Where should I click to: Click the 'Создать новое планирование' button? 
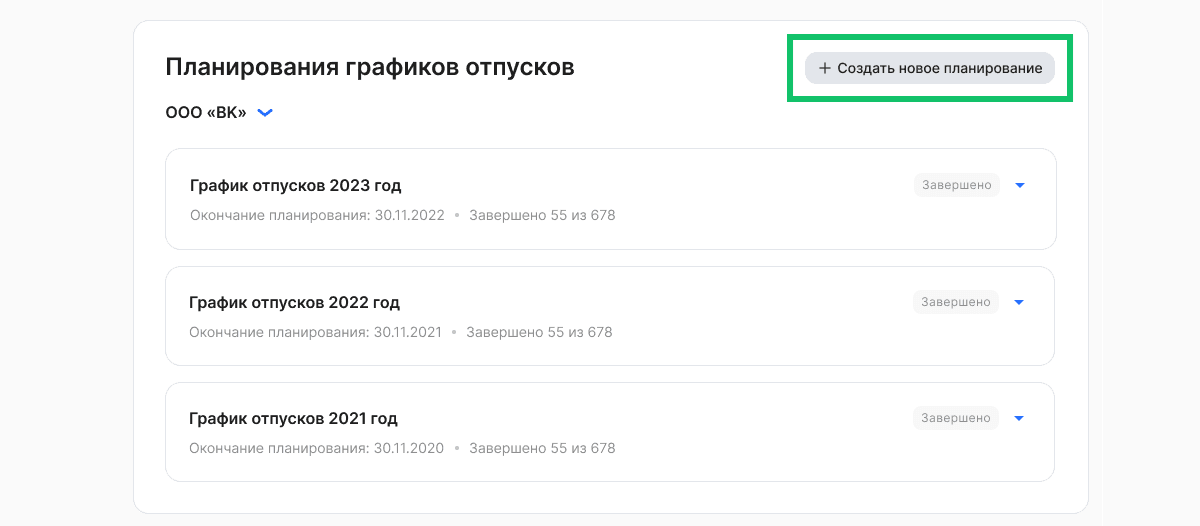[x=930, y=68]
